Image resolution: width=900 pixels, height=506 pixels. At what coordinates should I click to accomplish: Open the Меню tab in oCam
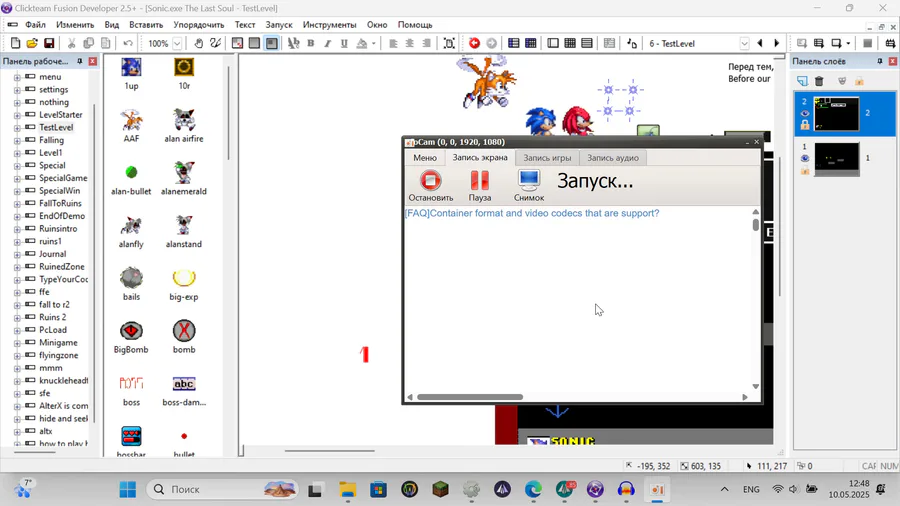[425, 158]
